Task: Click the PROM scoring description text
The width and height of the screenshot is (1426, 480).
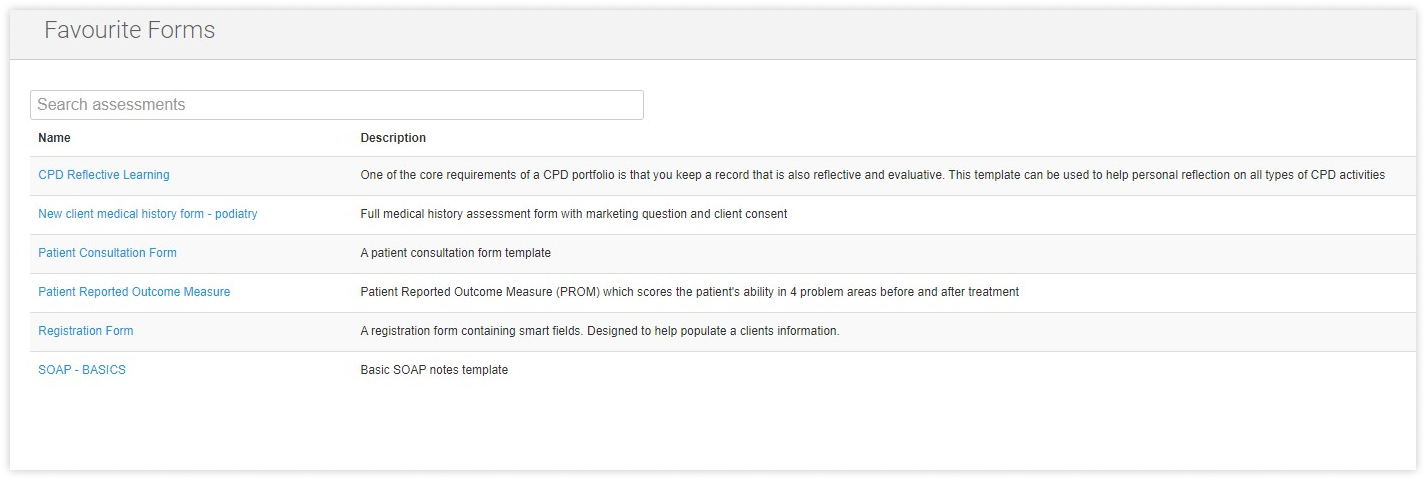Action: click(x=689, y=292)
